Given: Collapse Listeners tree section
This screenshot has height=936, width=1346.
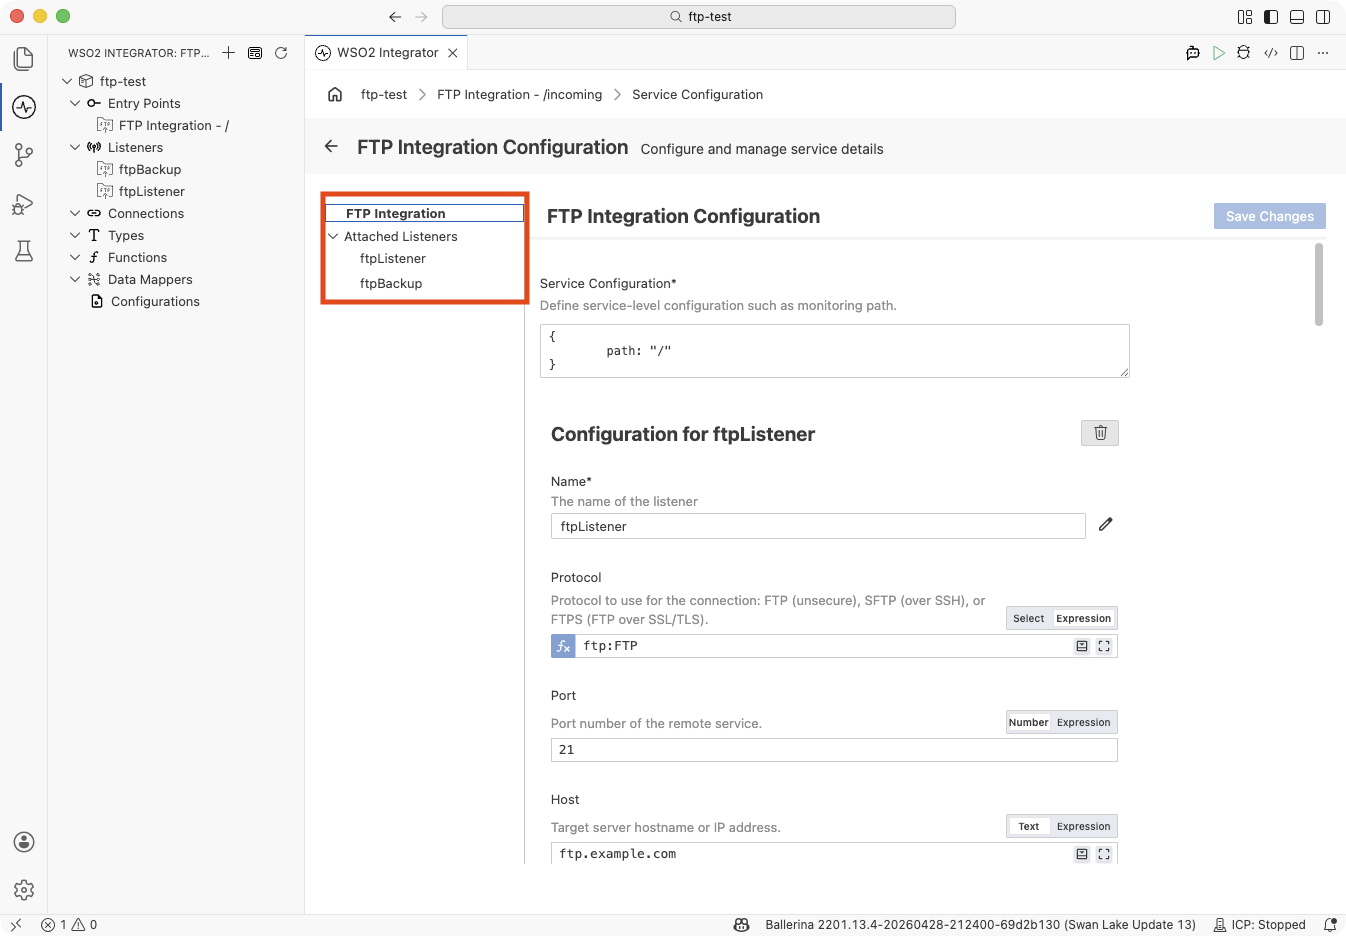Looking at the screenshot, I should 75,147.
